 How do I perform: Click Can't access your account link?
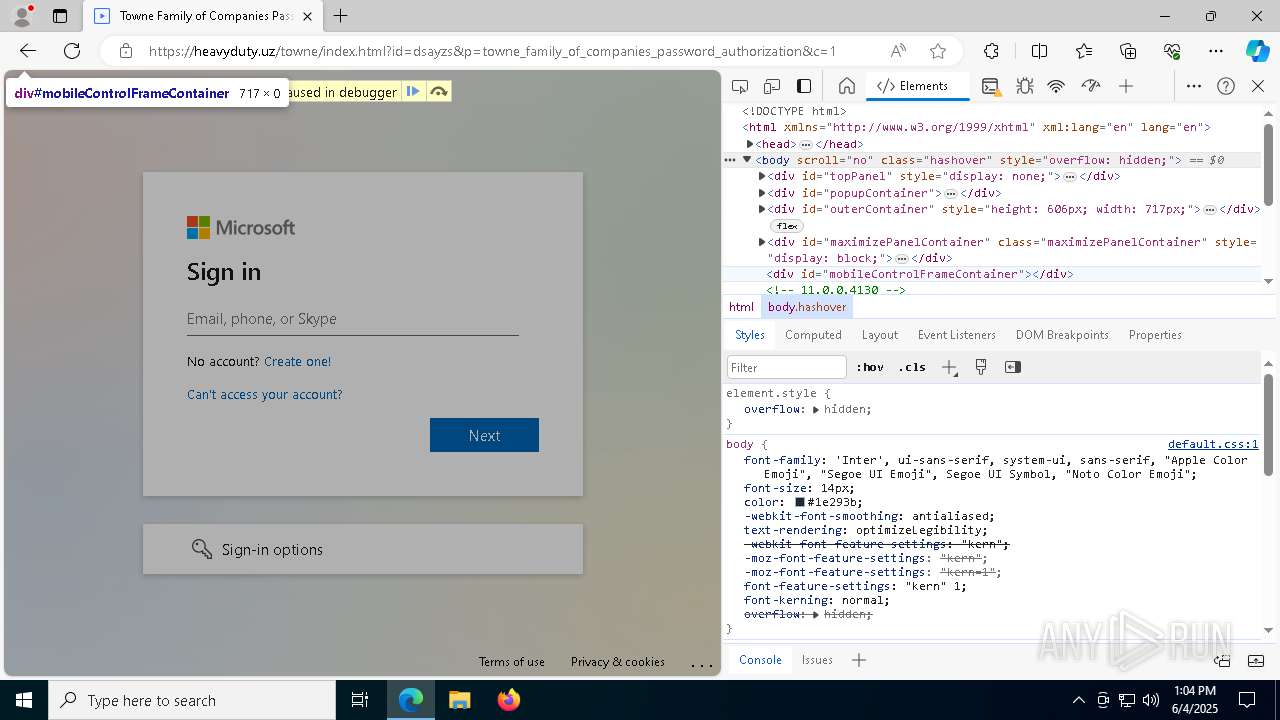pyautogui.click(x=264, y=395)
